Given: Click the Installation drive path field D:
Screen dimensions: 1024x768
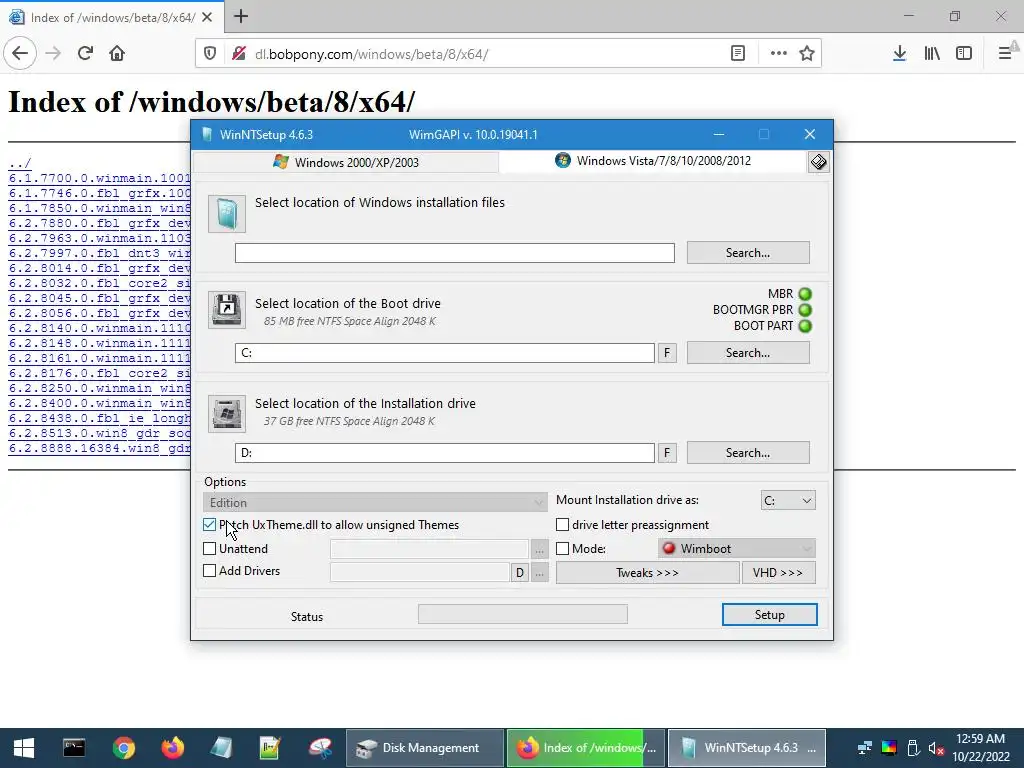Looking at the screenshot, I should point(445,453).
